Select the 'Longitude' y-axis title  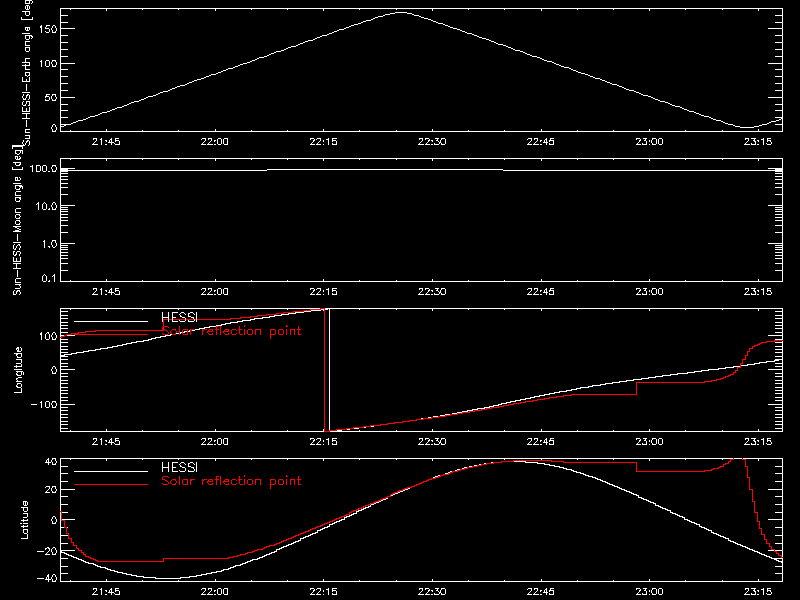tap(18, 370)
